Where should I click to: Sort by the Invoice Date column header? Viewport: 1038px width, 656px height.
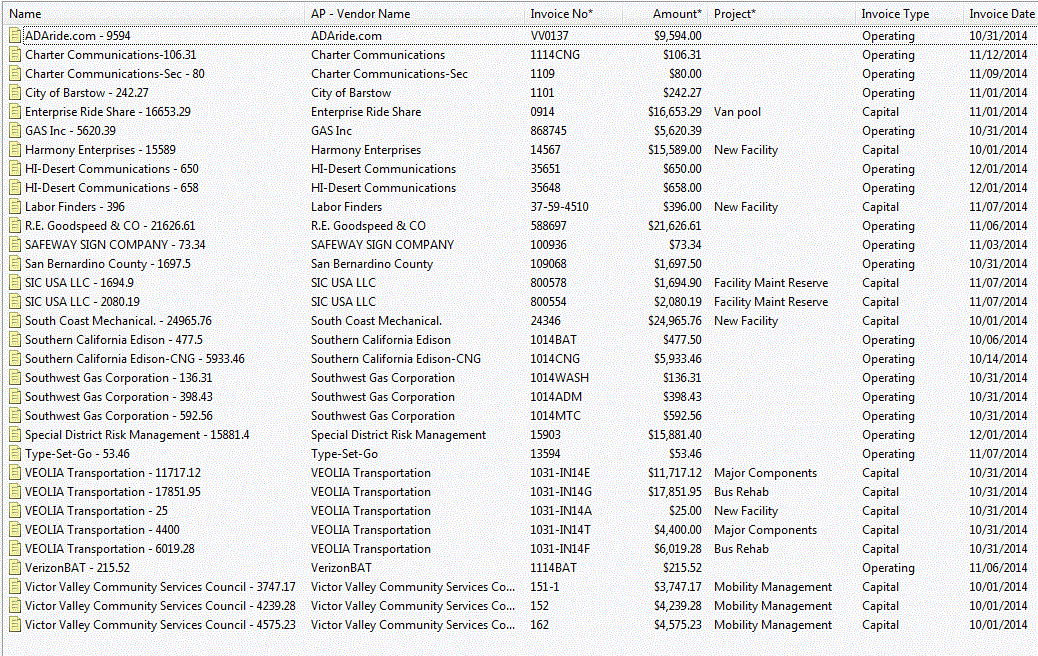[x=1002, y=14]
